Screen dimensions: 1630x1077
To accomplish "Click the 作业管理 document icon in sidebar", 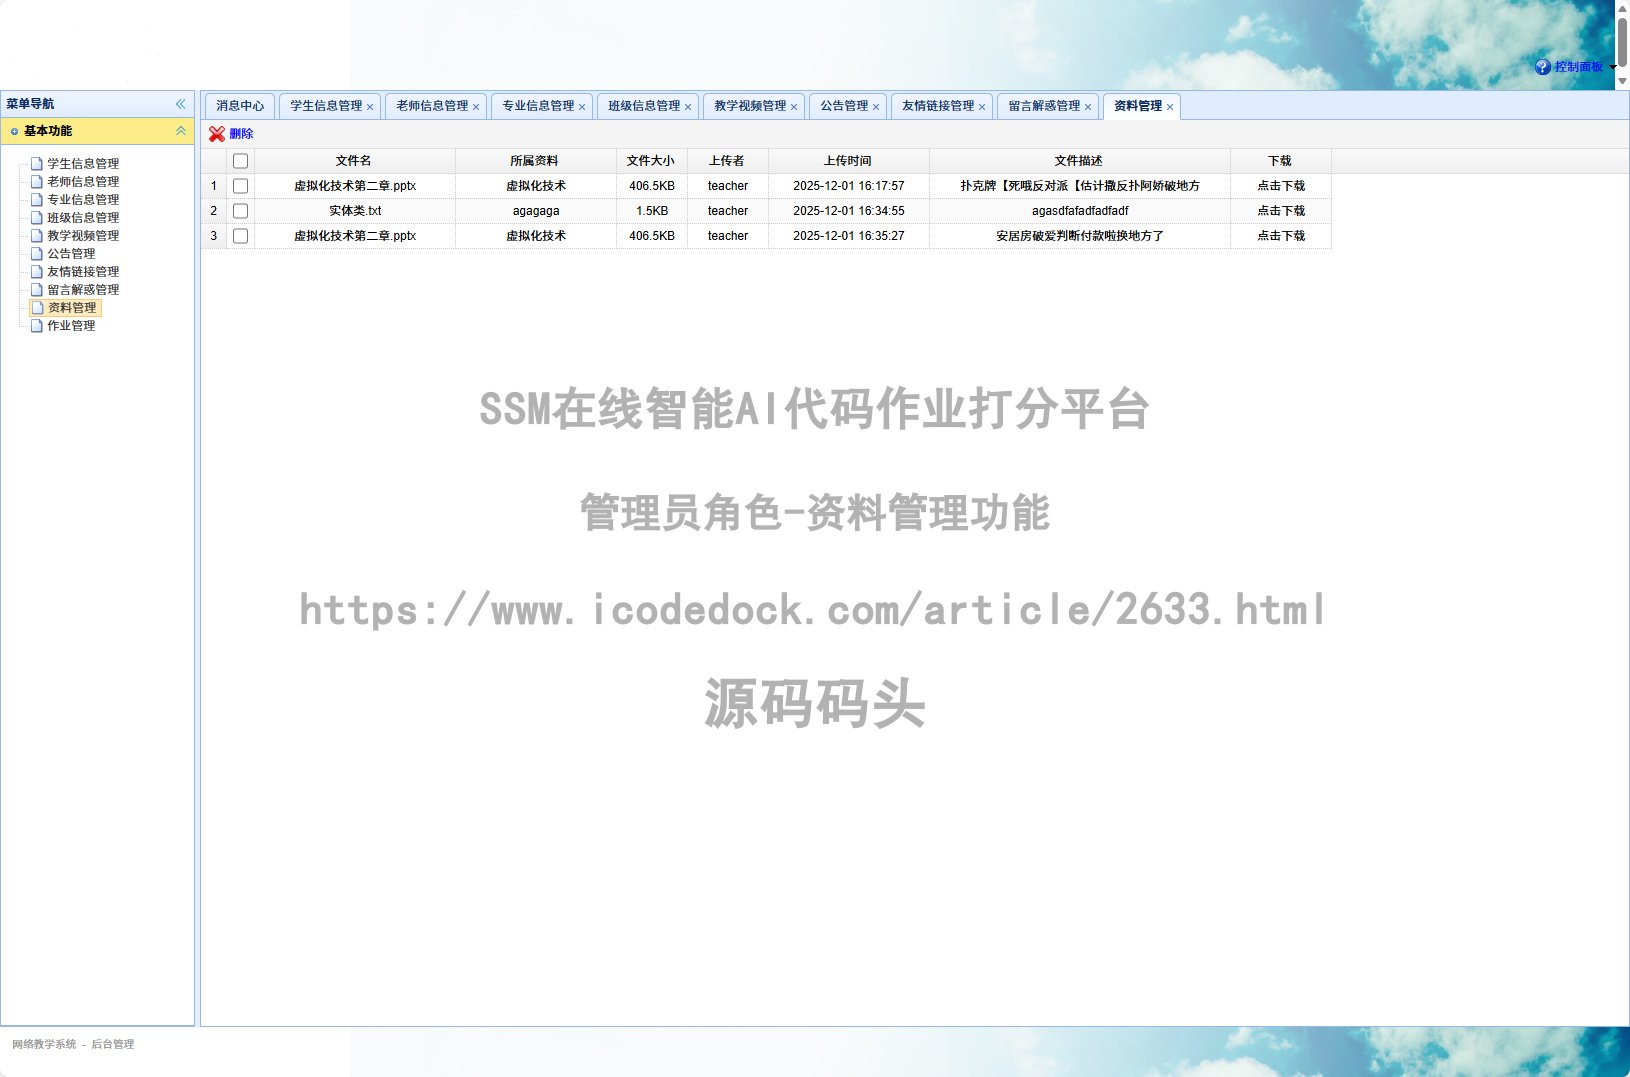I will 37,325.
